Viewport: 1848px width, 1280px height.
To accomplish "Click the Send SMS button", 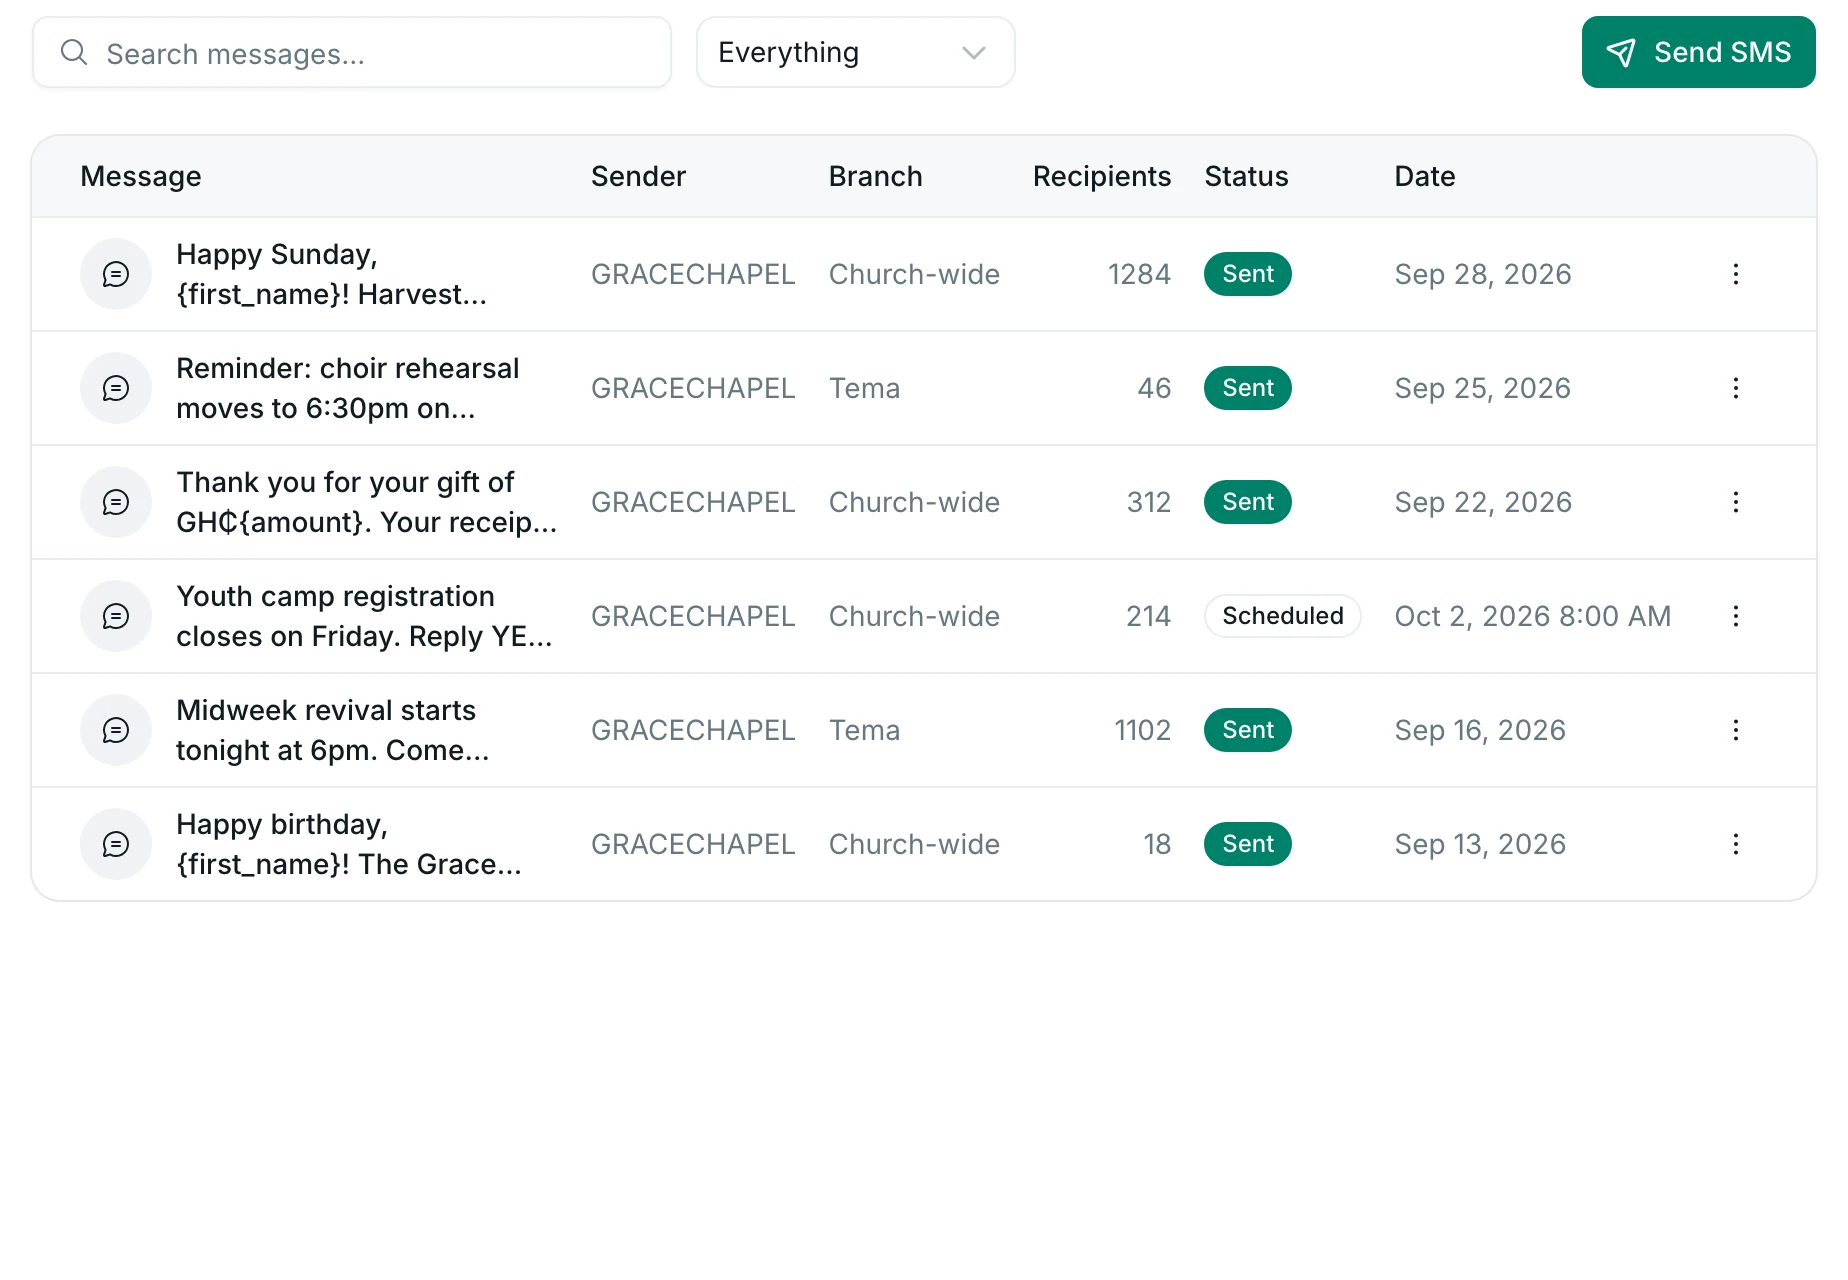I will 1698,52.
